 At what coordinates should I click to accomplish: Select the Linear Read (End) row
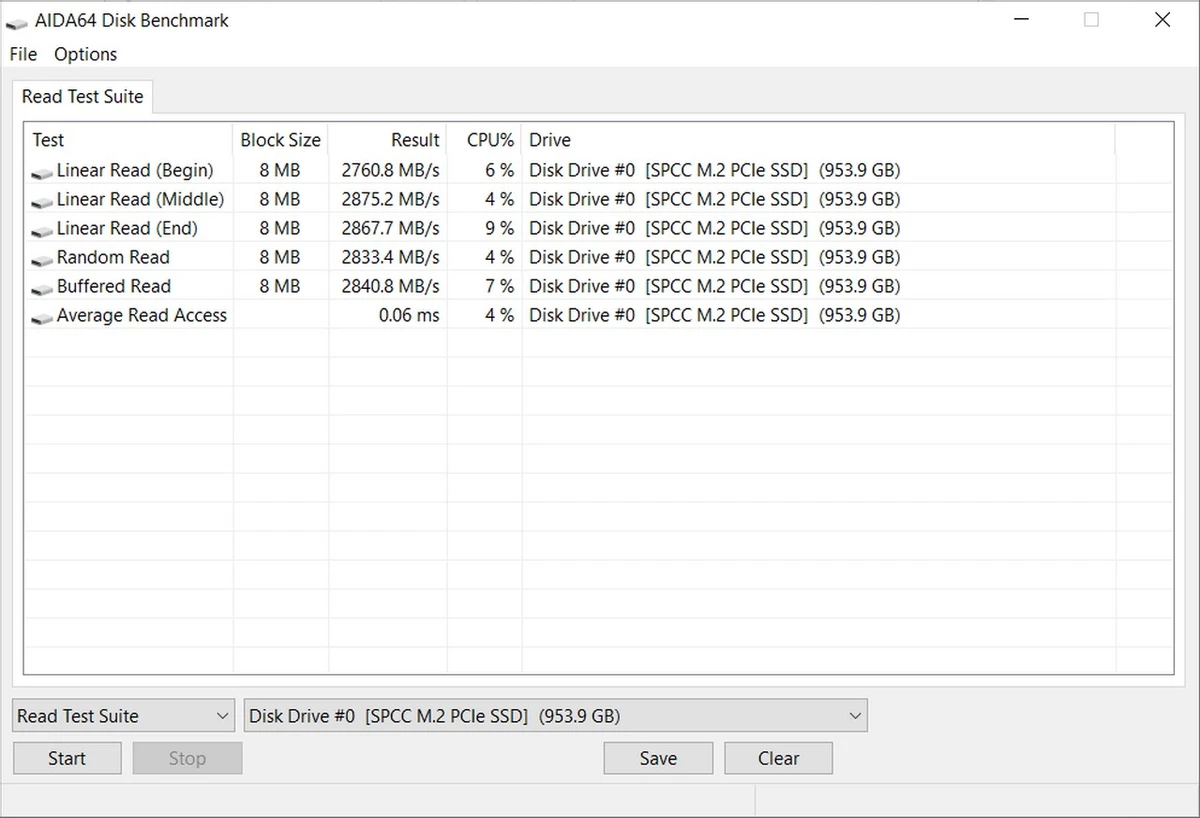click(x=599, y=228)
